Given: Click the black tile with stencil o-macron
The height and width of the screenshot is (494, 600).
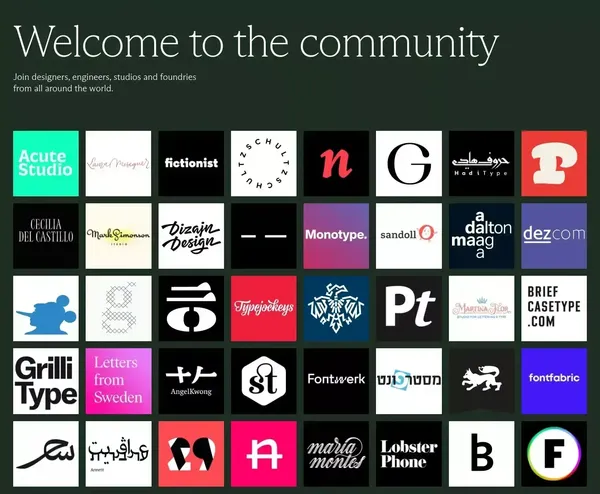Looking at the screenshot, I should 191,308.
